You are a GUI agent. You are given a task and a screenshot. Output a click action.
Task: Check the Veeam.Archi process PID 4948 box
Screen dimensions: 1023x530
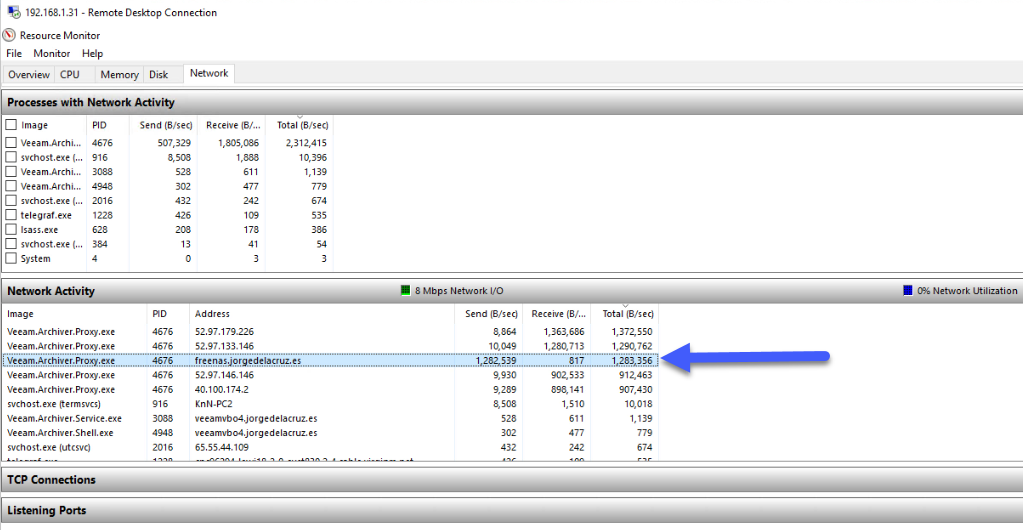(11, 186)
